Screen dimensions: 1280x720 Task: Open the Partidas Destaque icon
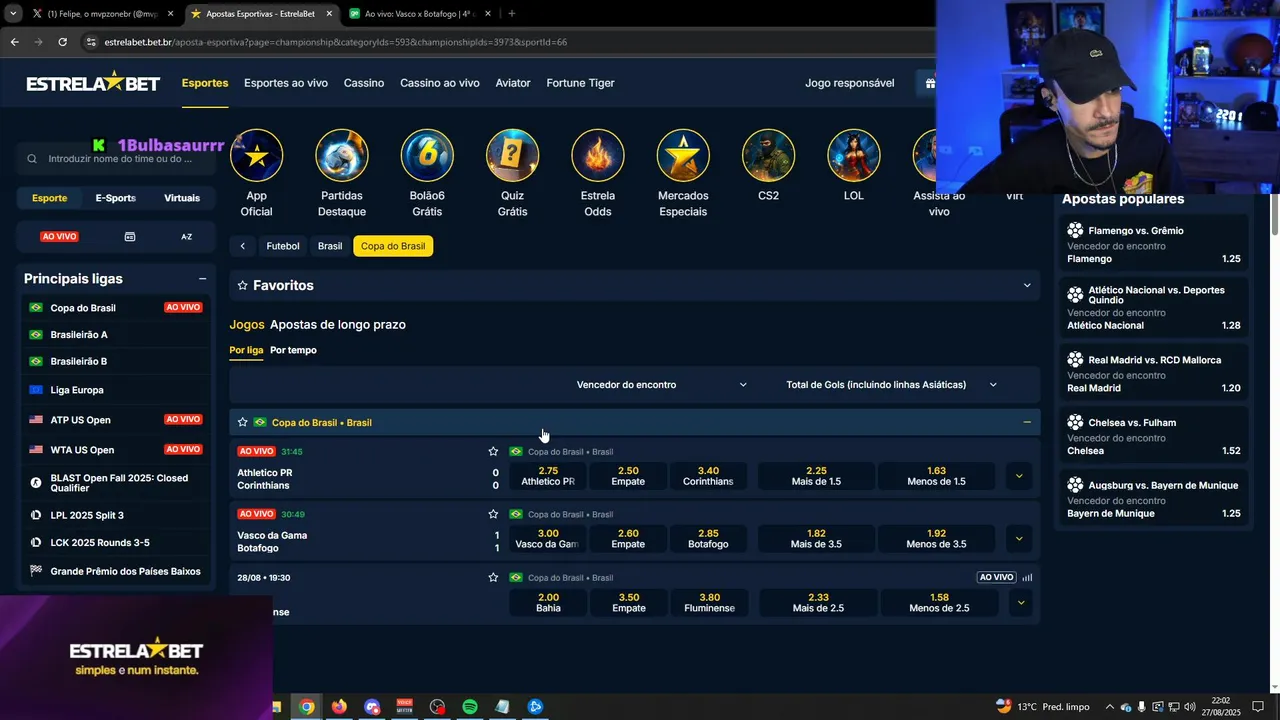(342, 155)
